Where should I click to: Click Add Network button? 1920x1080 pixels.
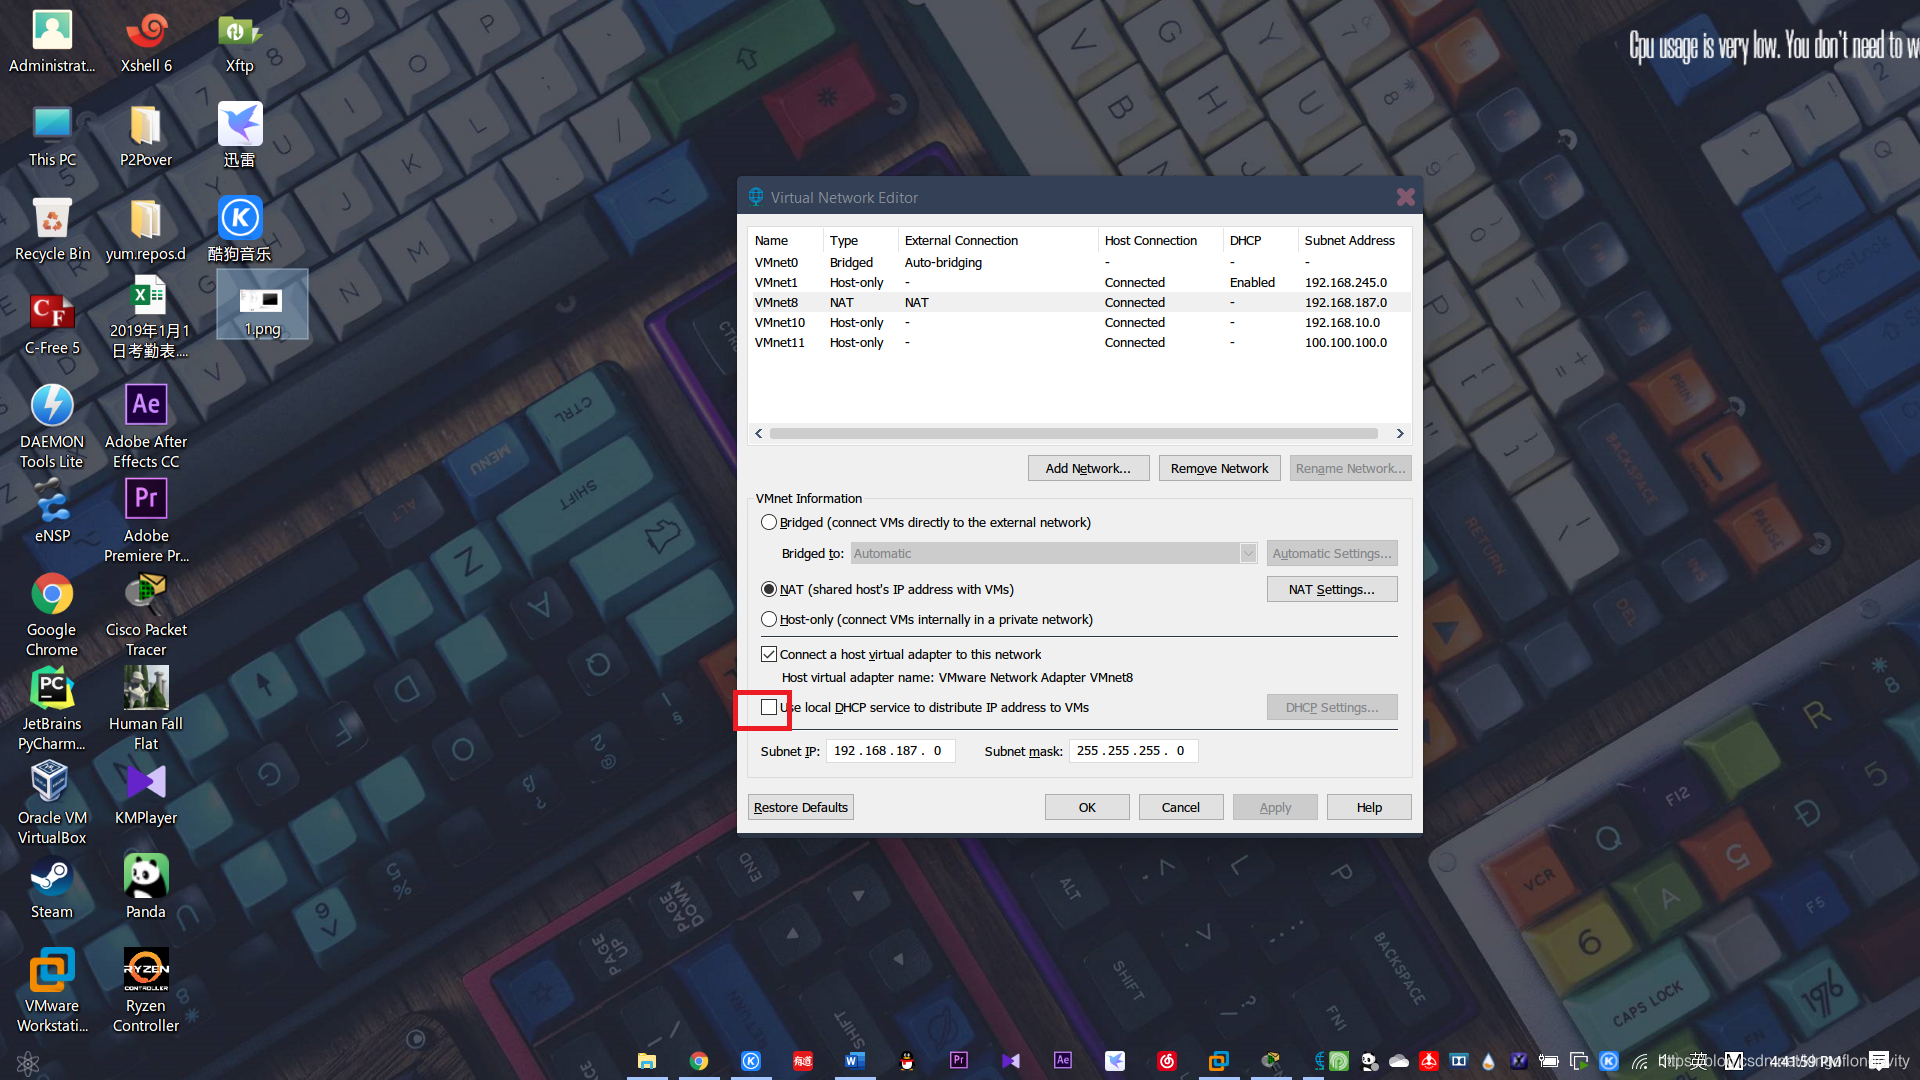(x=1089, y=468)
